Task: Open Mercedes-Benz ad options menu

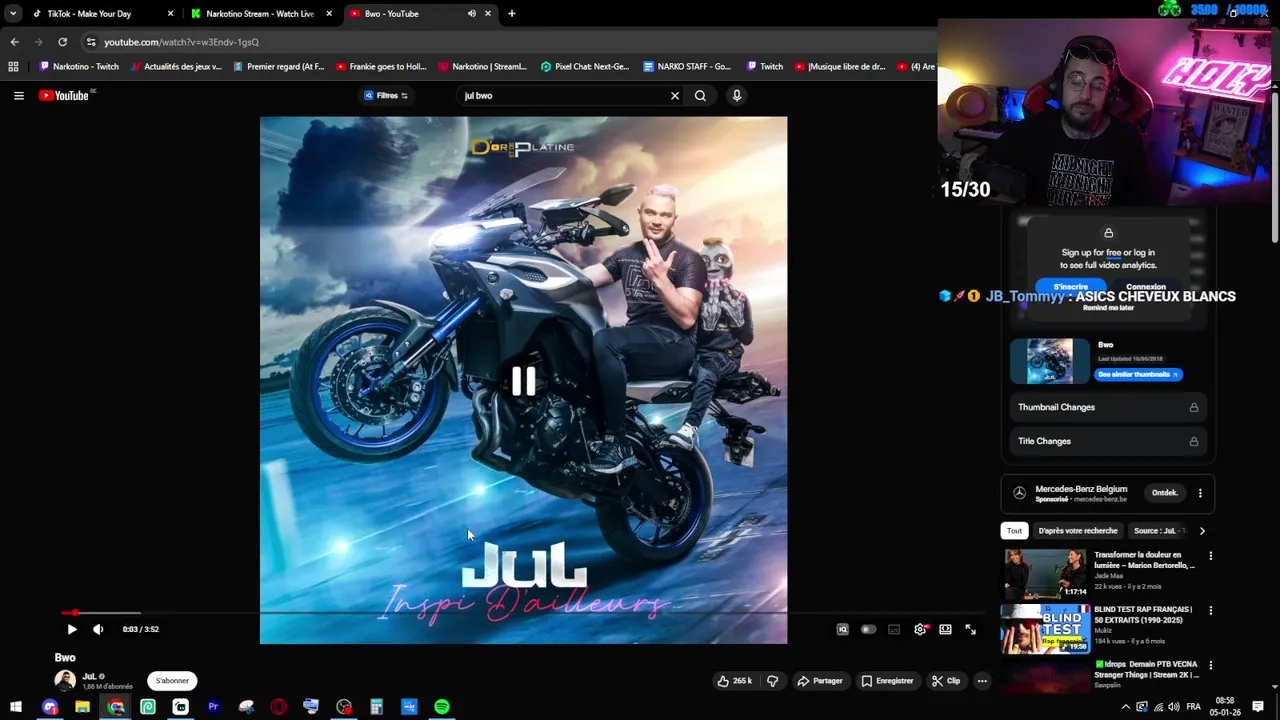Action: [x=1200, y=493]
